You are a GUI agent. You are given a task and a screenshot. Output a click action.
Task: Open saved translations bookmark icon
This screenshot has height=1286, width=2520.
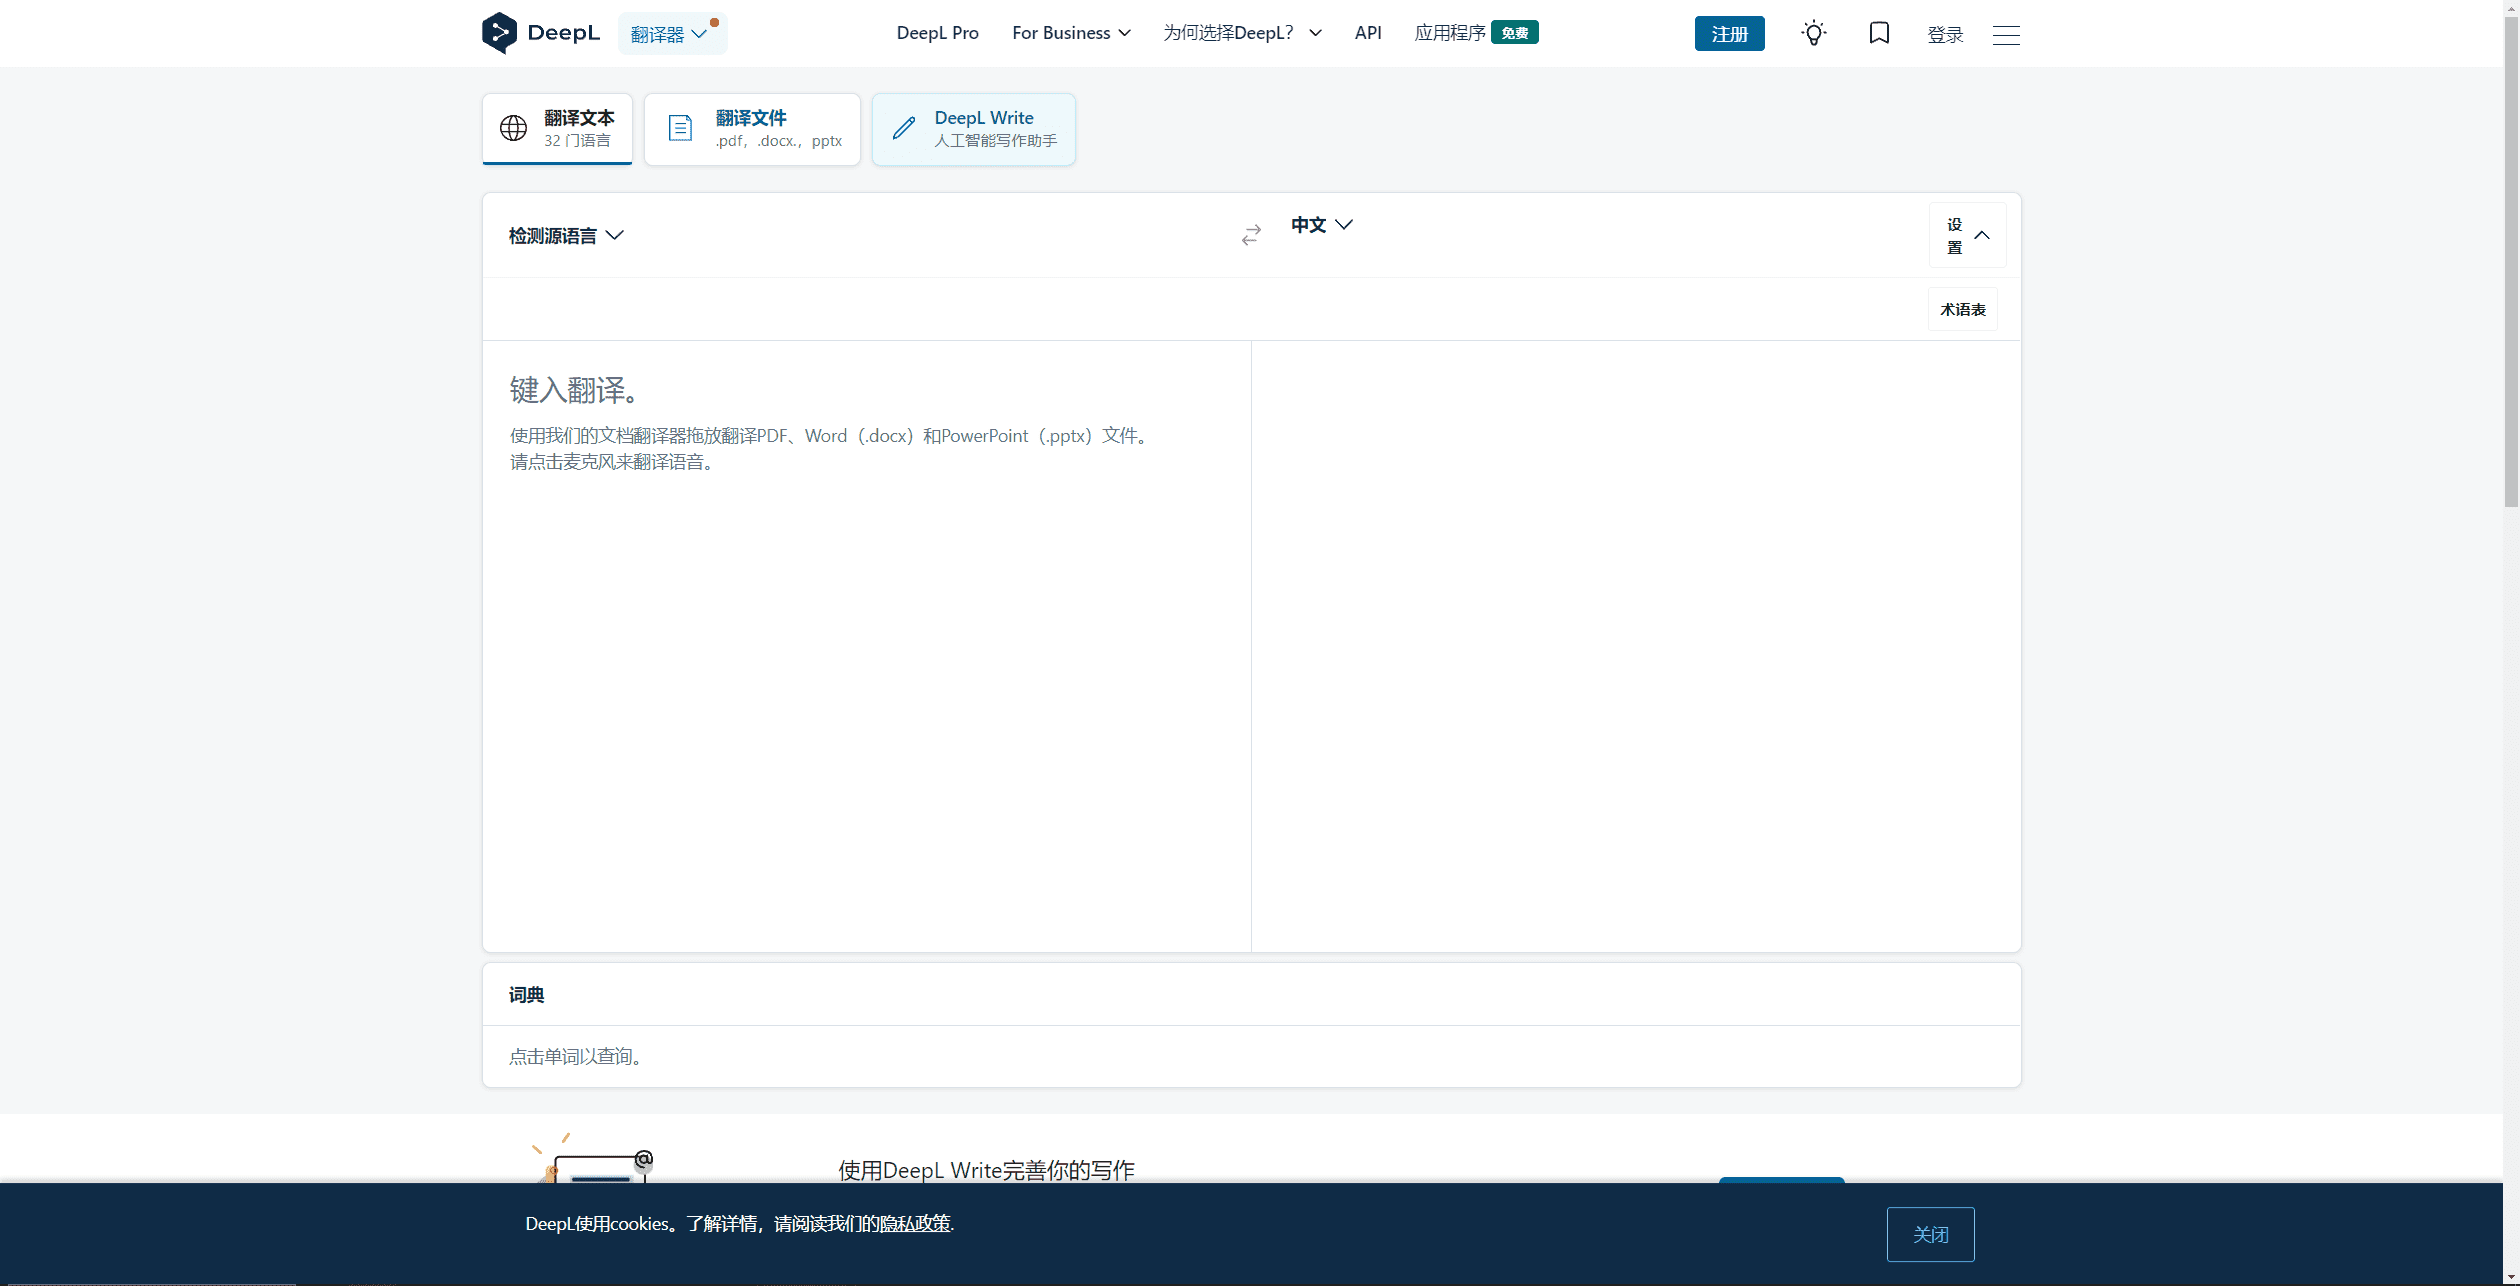(x=1879, y=33)
